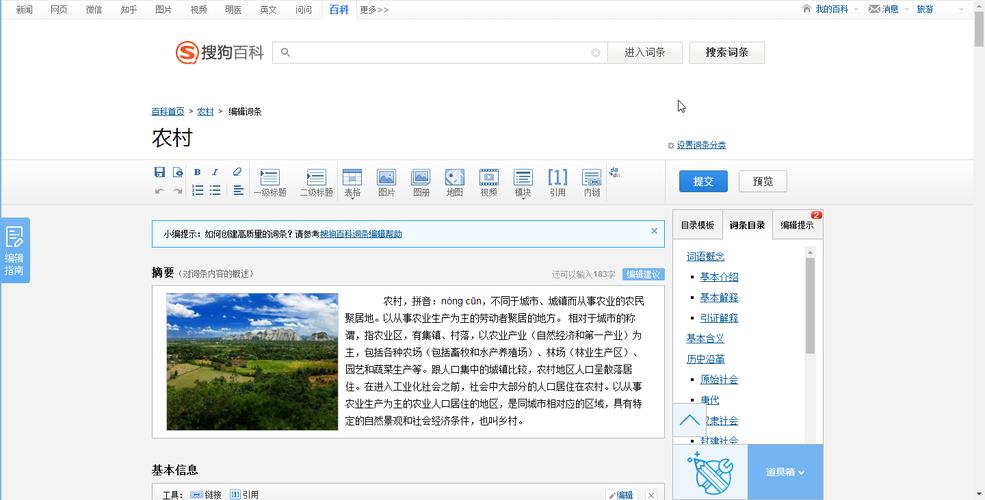Jump to 基本介绍 in the catalog

coord(719,277)
